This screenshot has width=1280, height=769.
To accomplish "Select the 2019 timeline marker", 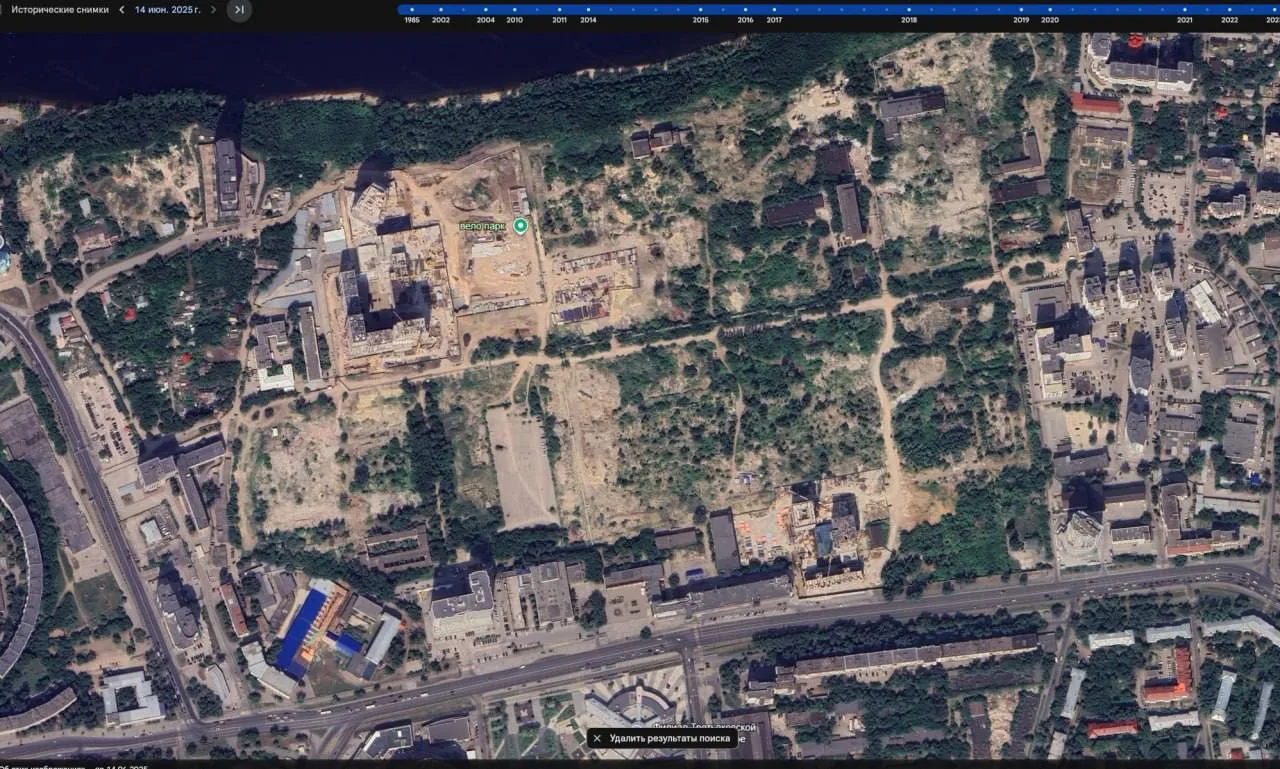I will click(1021, 10).
